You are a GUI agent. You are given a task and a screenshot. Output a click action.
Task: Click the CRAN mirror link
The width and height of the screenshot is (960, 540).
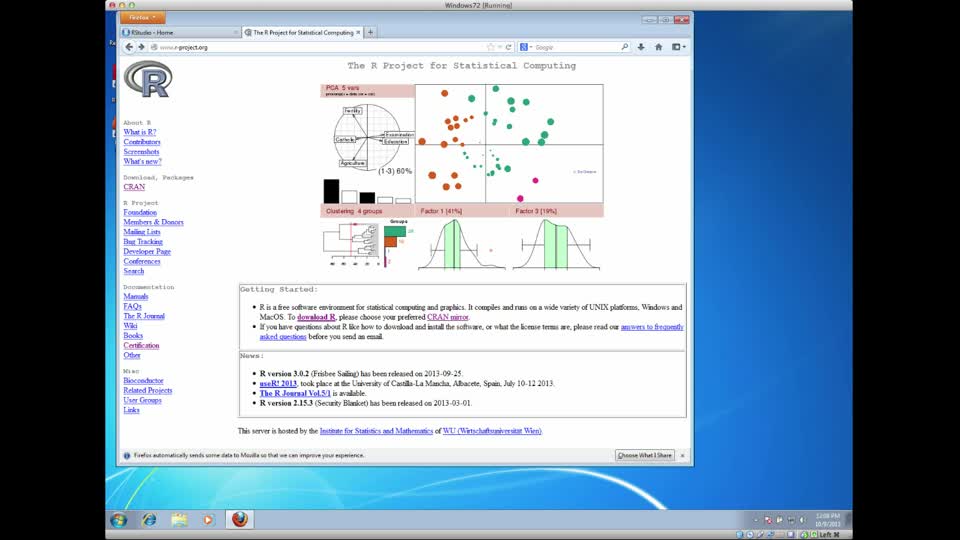(448, 317)
